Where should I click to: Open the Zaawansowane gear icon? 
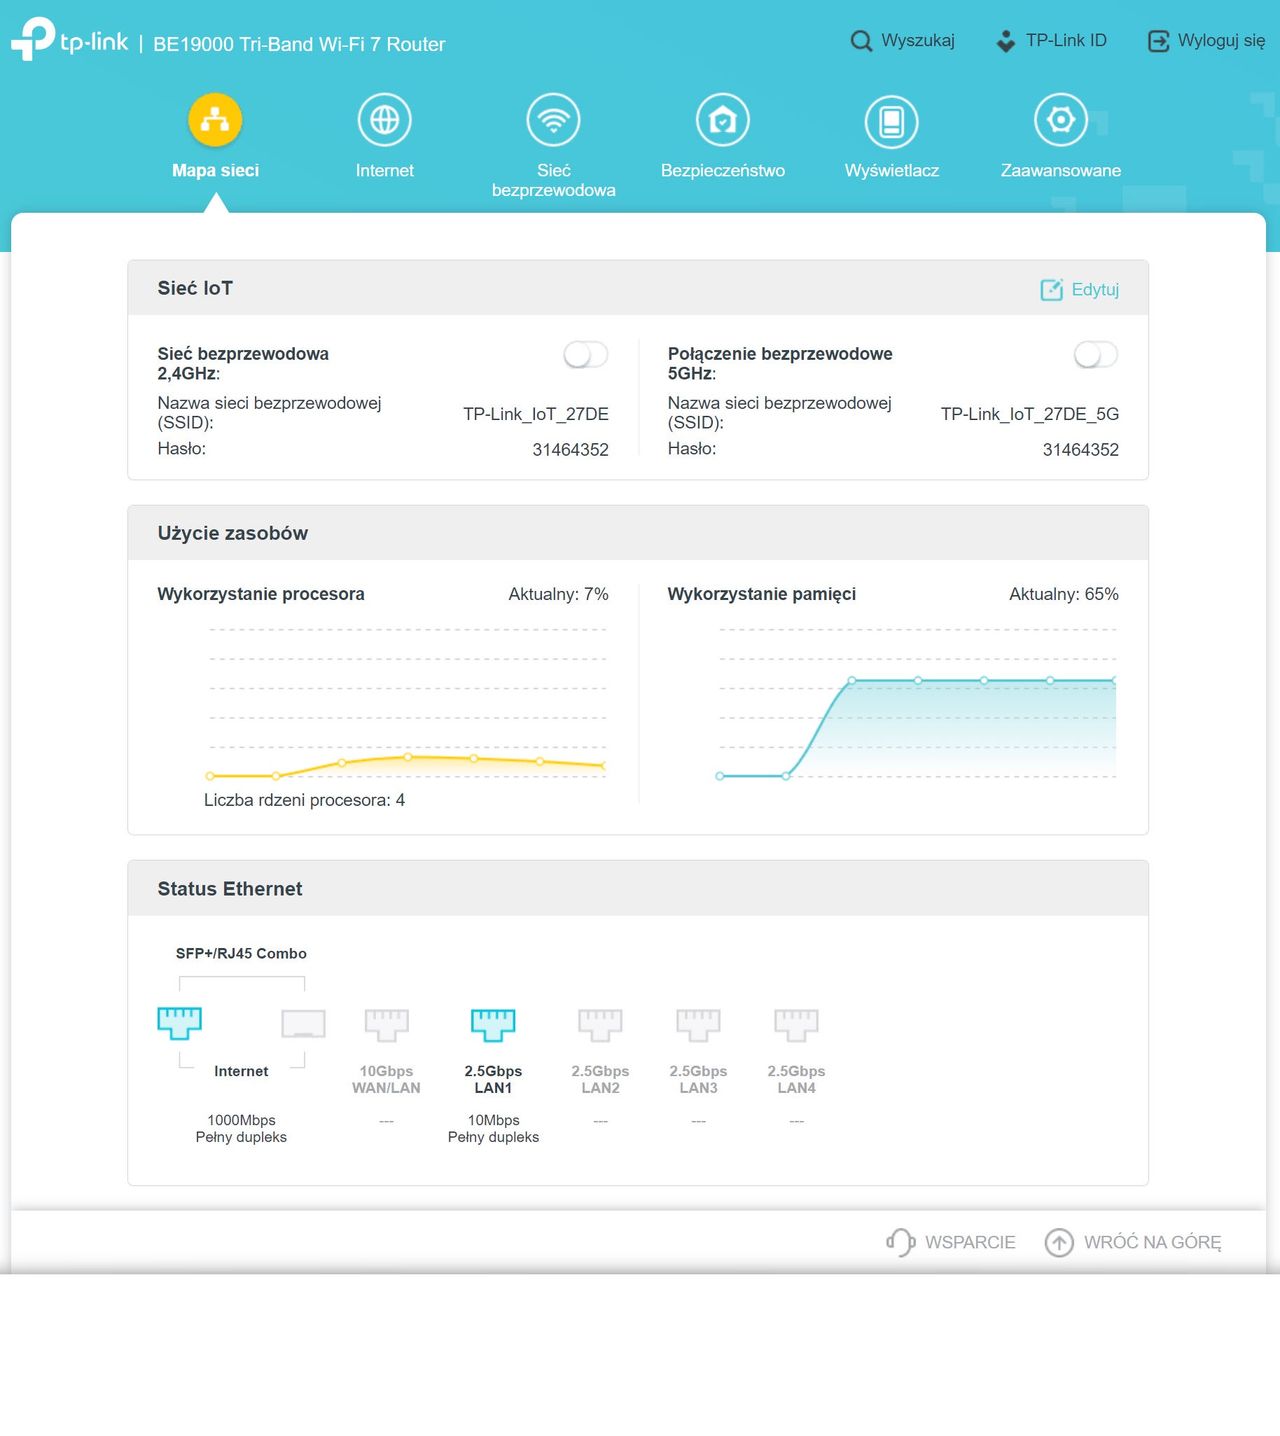pos(1061,120)
